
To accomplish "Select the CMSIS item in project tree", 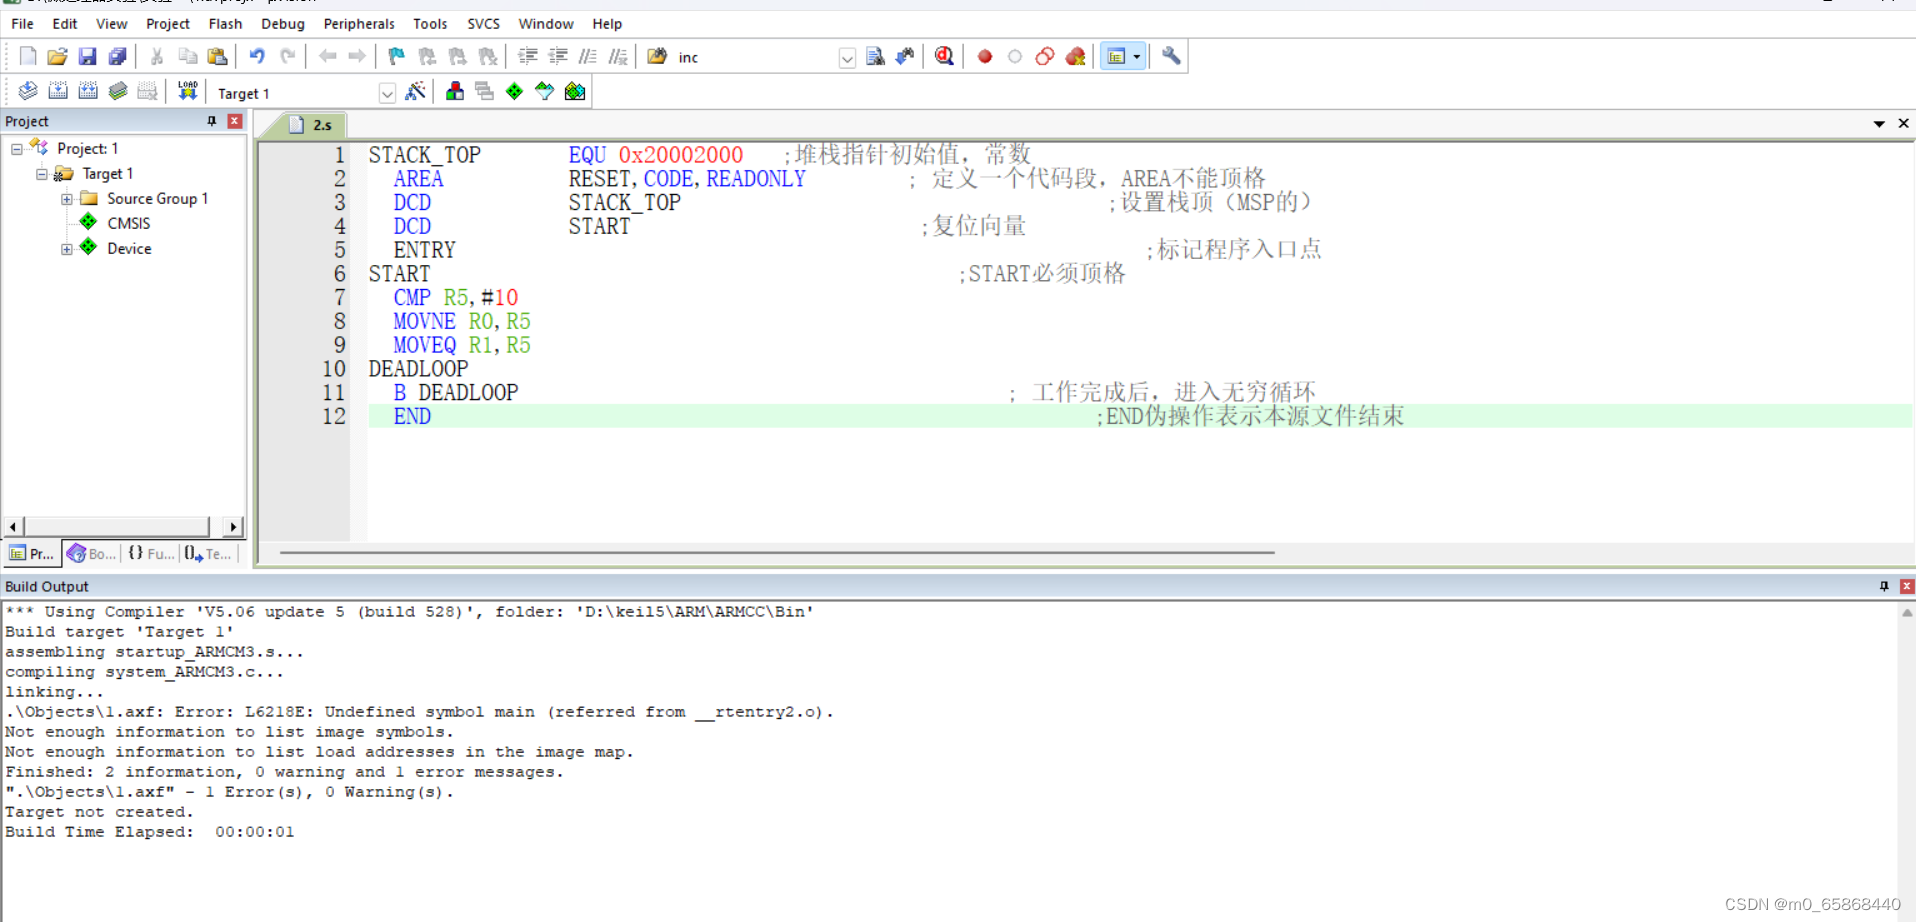I will pyautogui.click(x=128, y=223).
